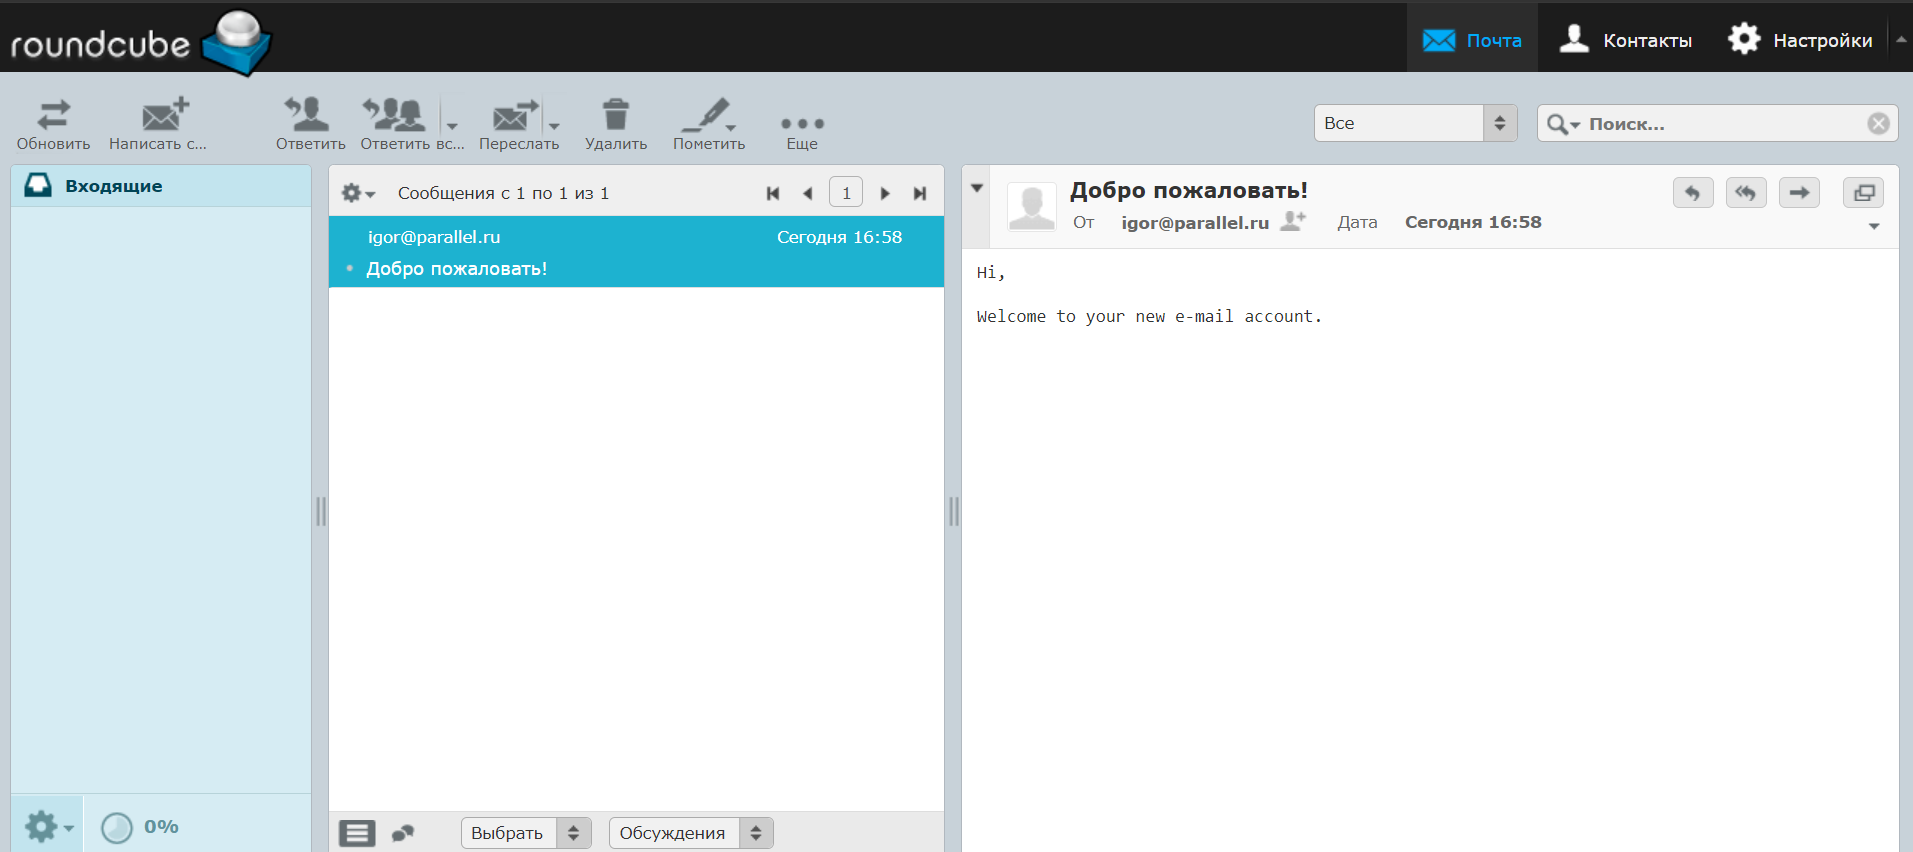Refresh mailbox with Обновить
The image size is (1913, 852).
53,124
